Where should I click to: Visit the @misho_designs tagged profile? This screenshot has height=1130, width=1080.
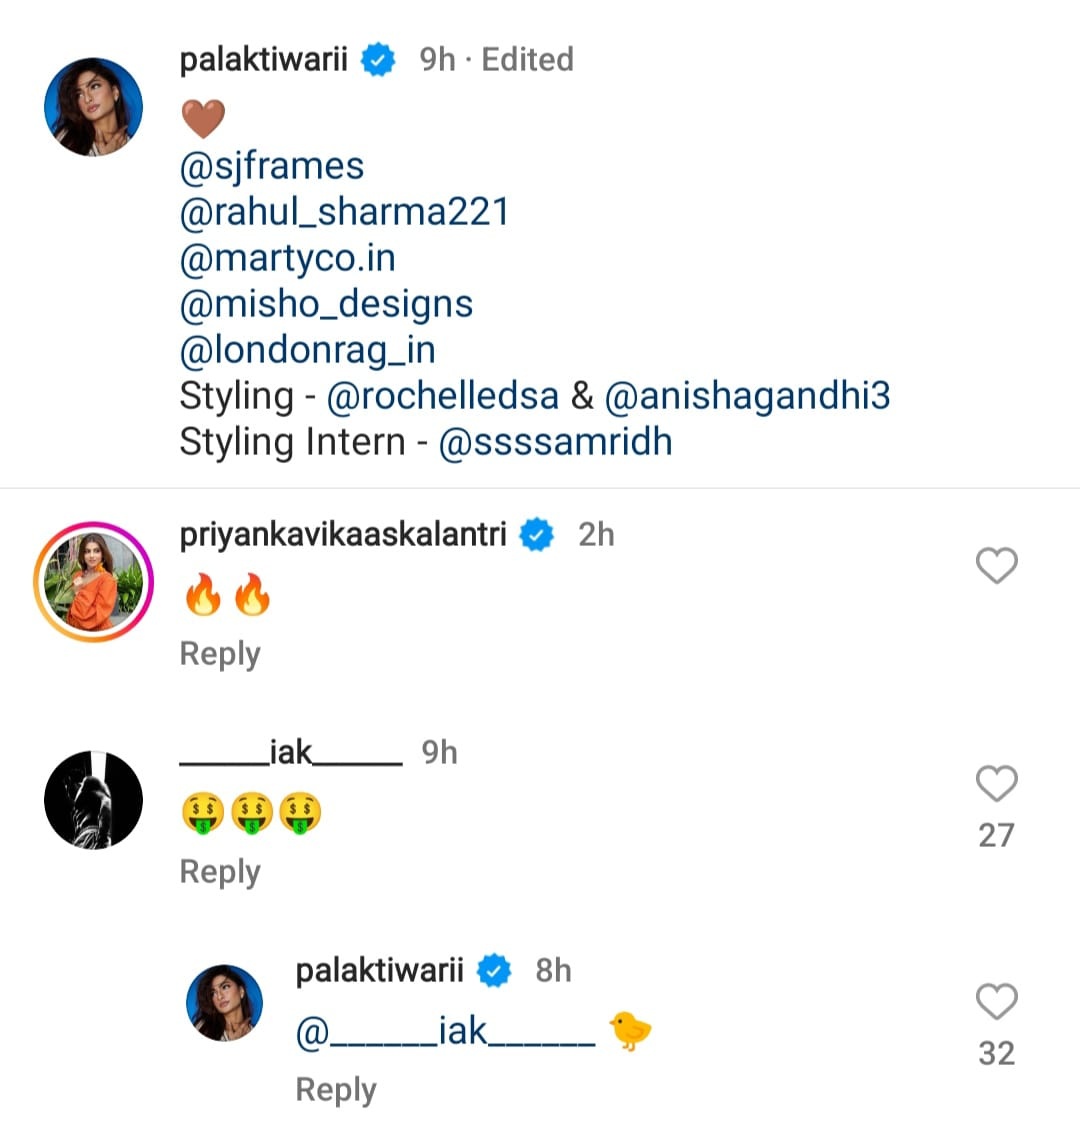[x=326, y=304]
